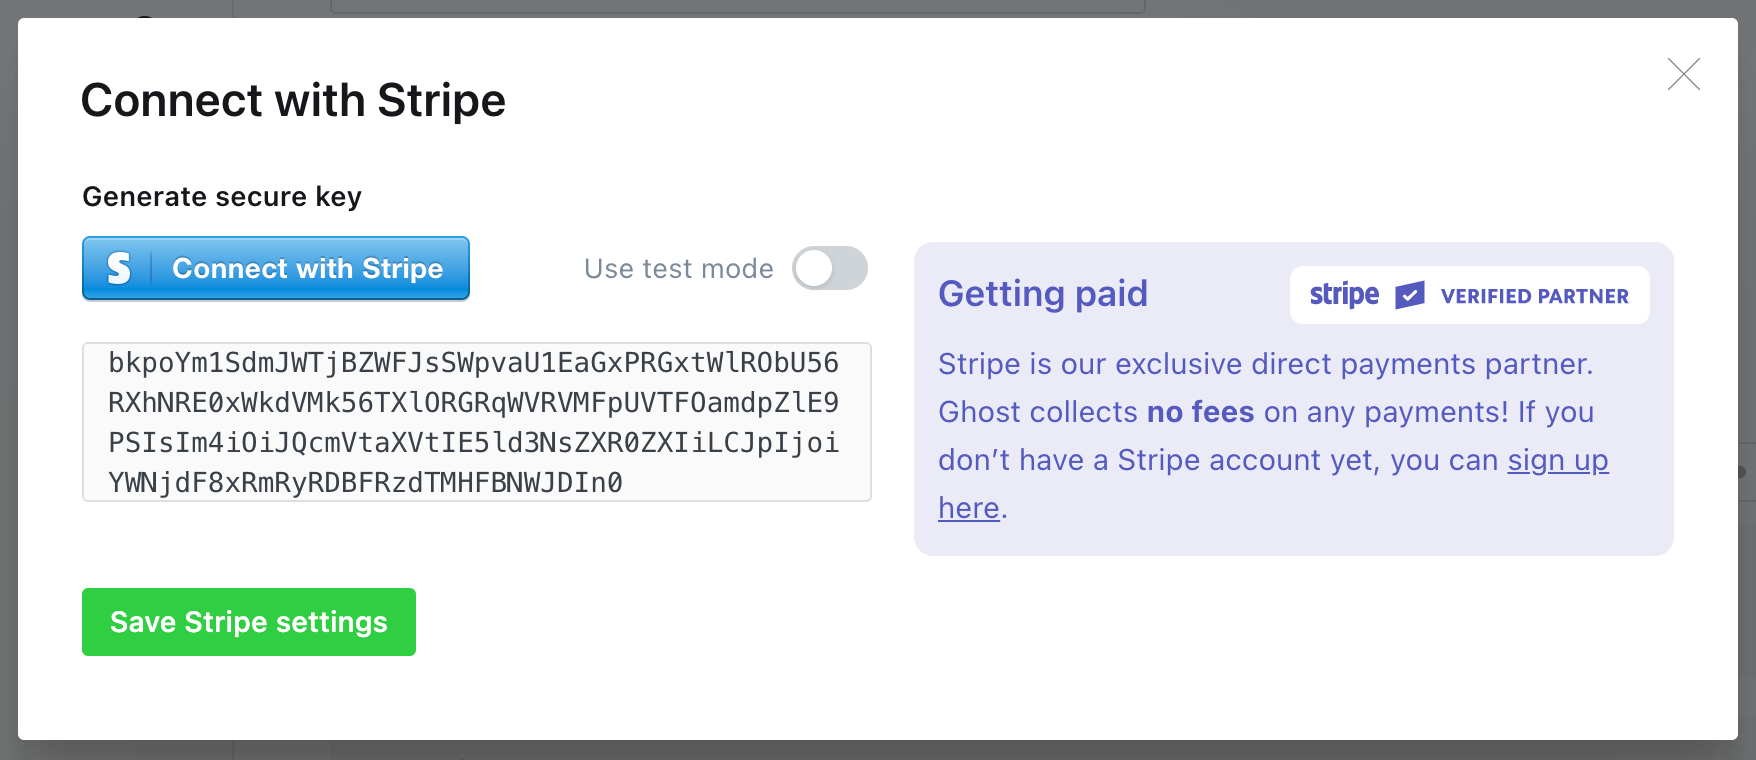Click key line starting with RXhNRE0x
1756x760 pixels.
pyautogui.click(x=474, y=403)
